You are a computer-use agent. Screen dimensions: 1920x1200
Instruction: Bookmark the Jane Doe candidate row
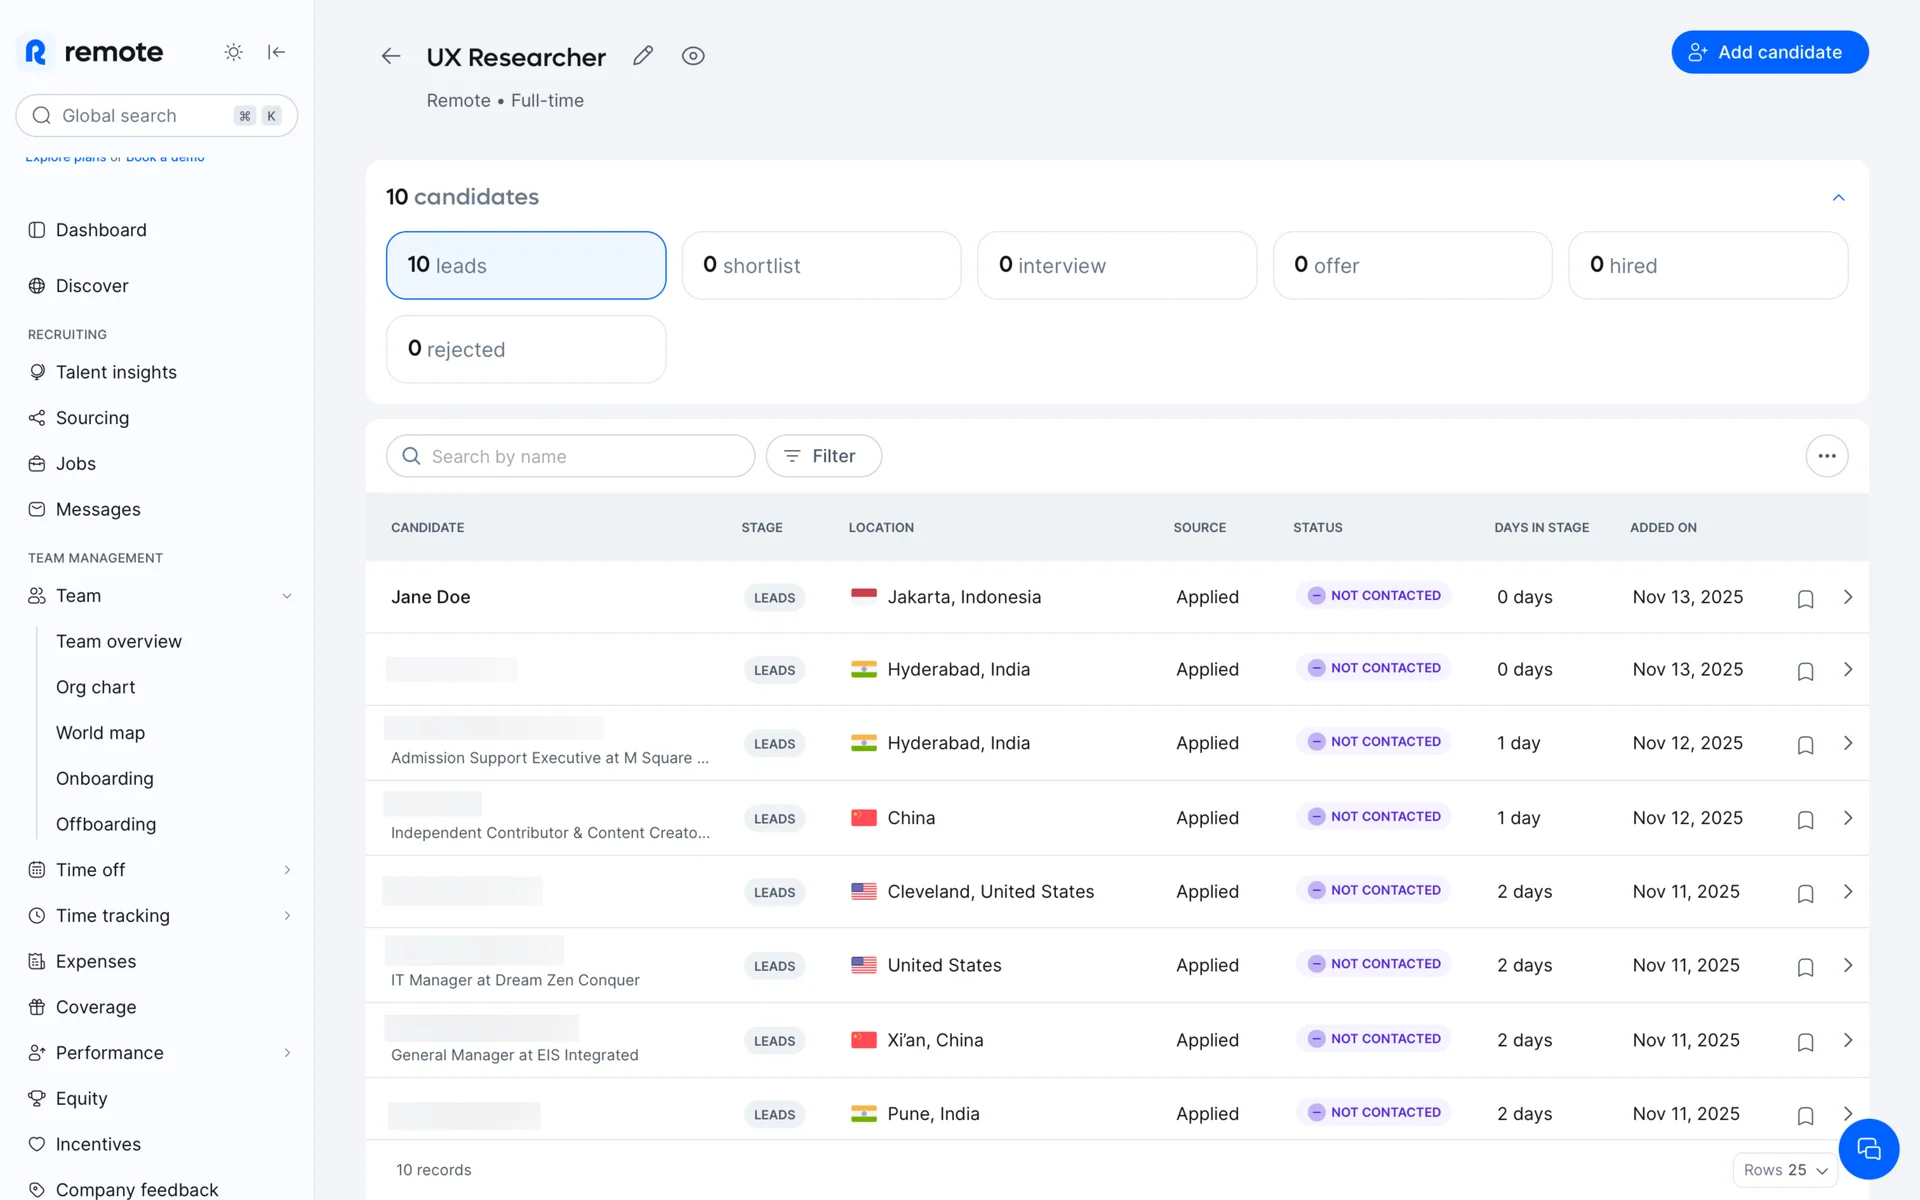click(1805, 598)
